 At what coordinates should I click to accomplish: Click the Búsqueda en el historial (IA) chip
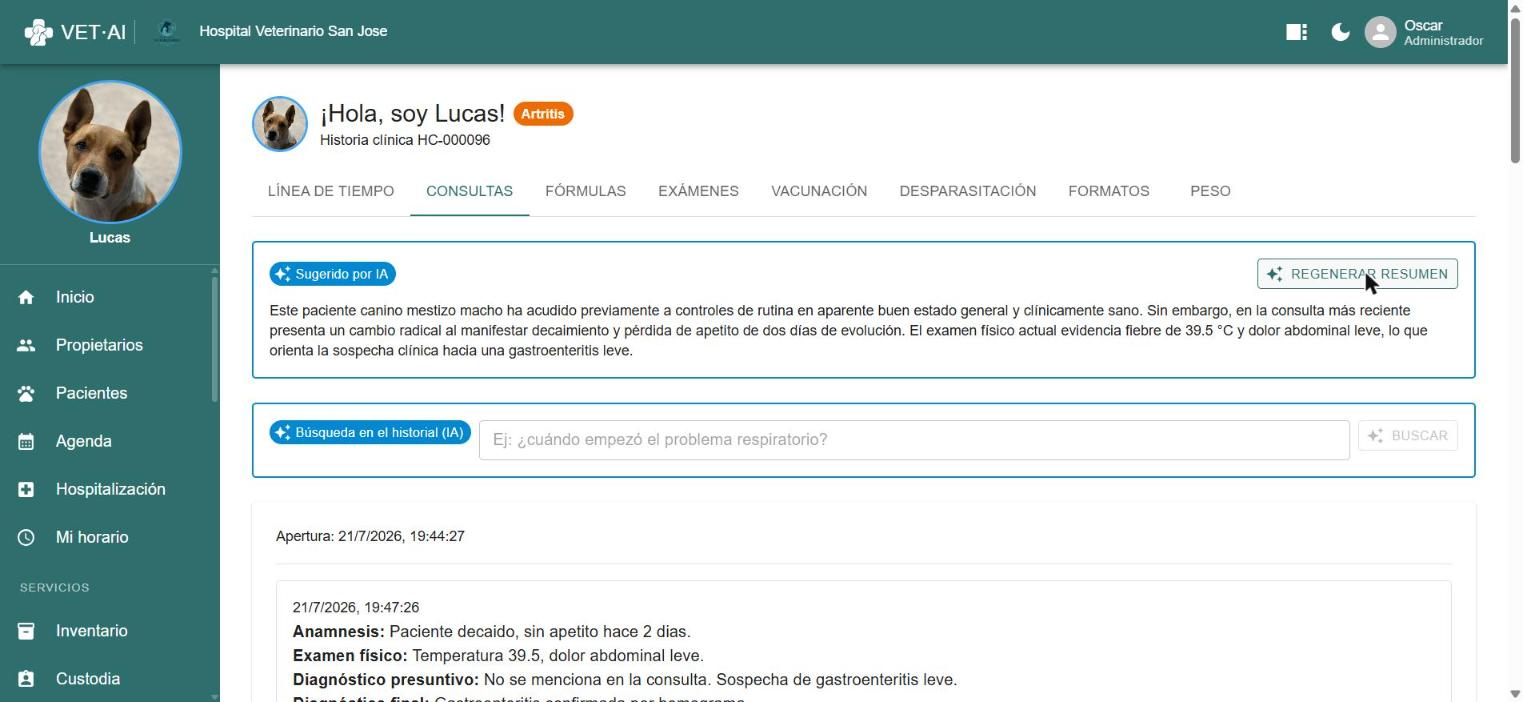click(370, 433)
